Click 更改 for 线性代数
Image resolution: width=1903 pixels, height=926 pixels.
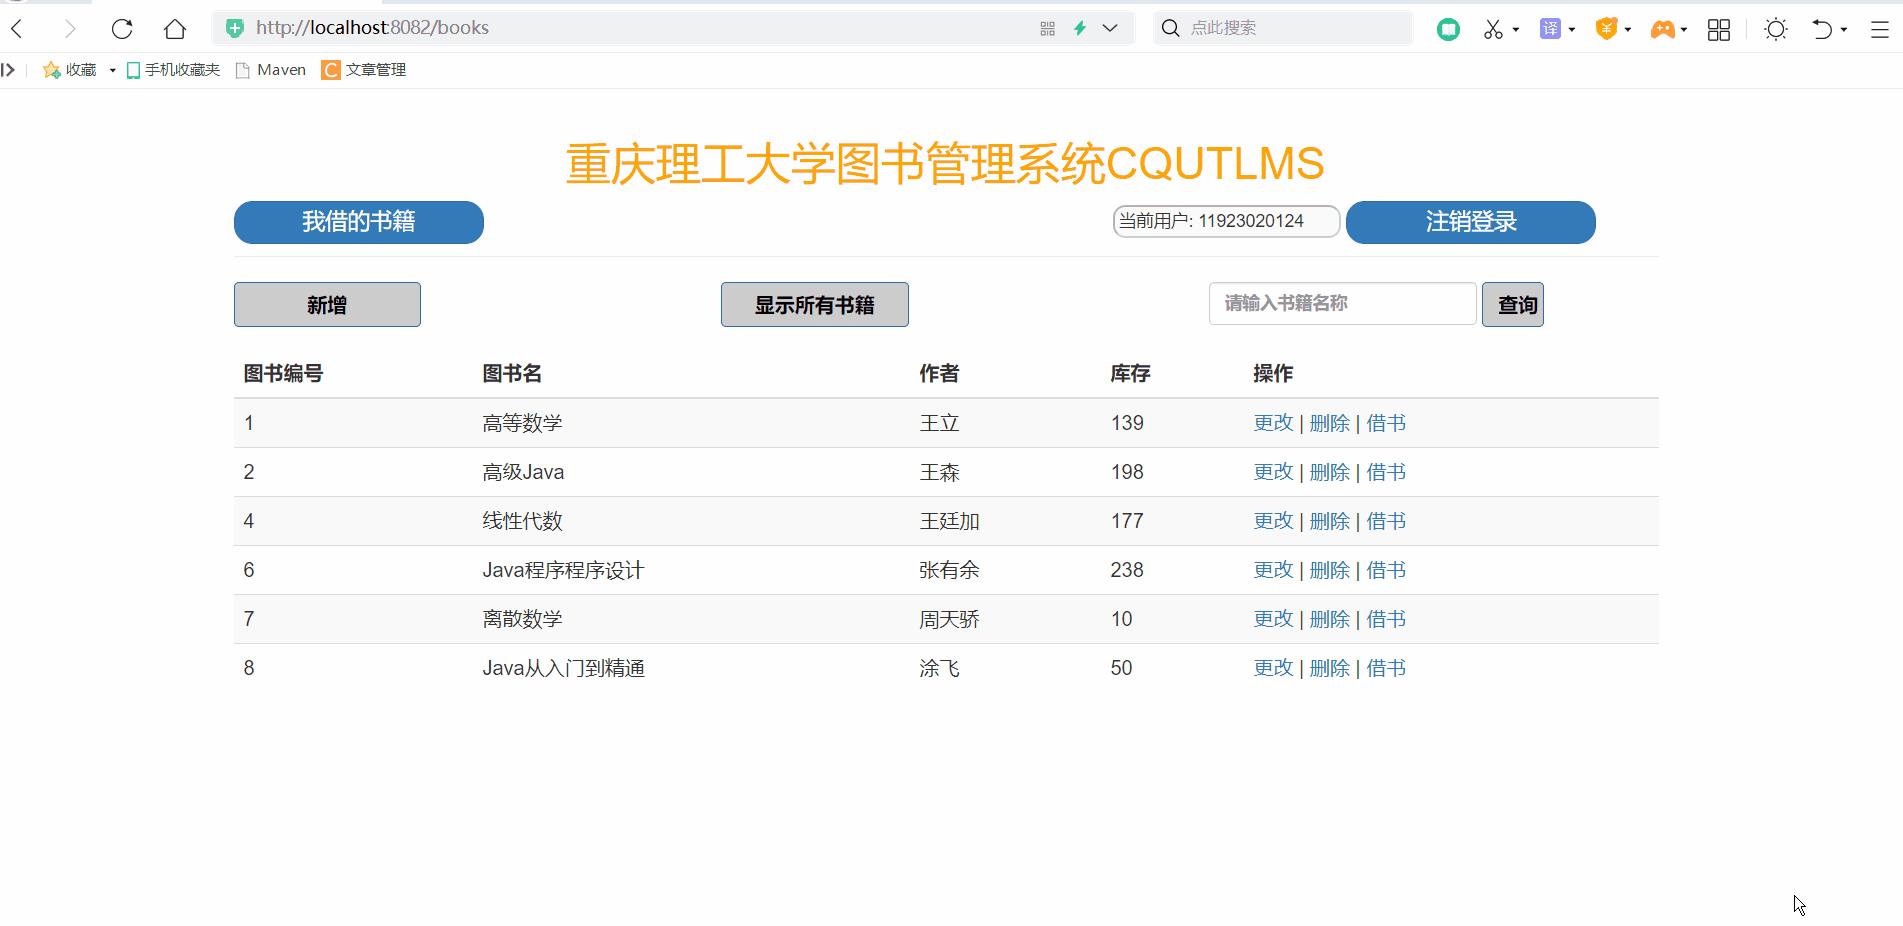[x=1274, y=521]
